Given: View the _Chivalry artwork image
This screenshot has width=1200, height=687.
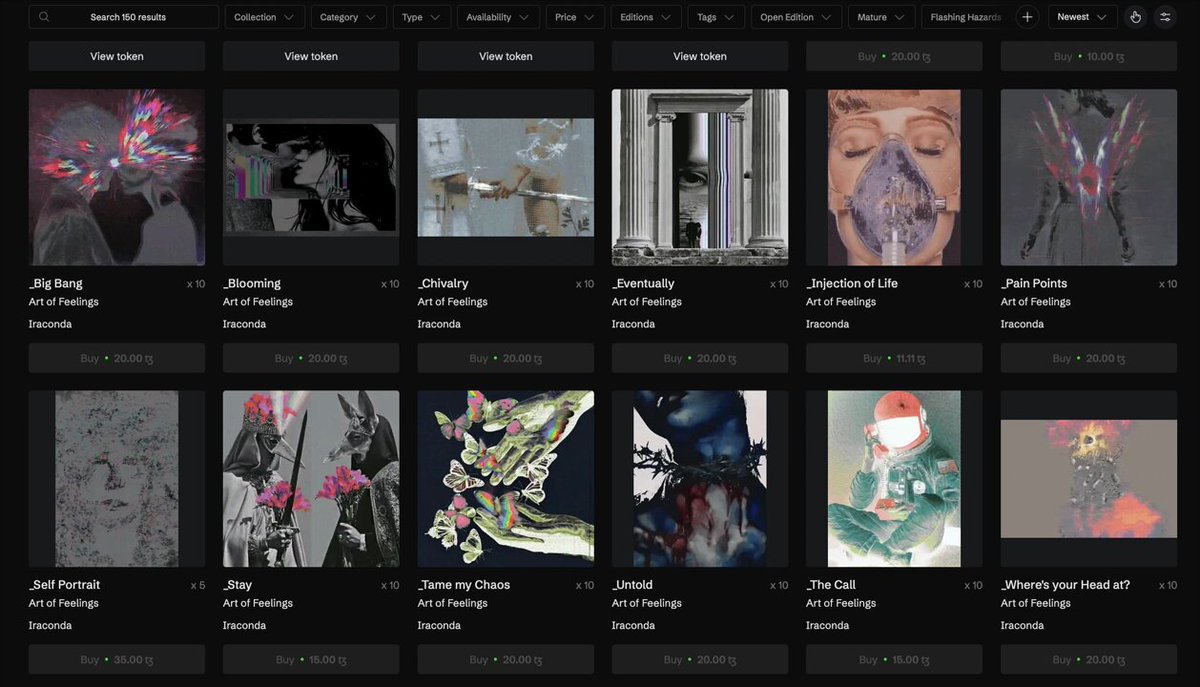Looking at the screenshot, I should click(x=506, y=177).
